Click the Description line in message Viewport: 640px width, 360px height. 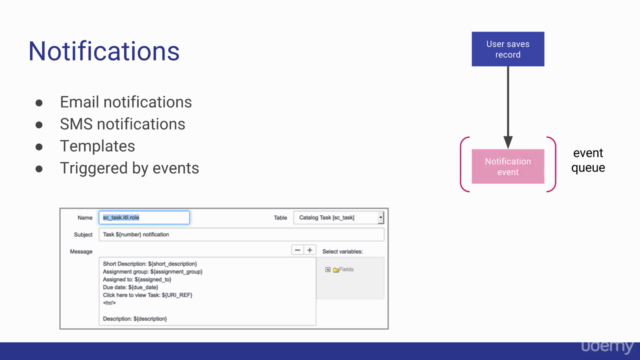[135, 319]
